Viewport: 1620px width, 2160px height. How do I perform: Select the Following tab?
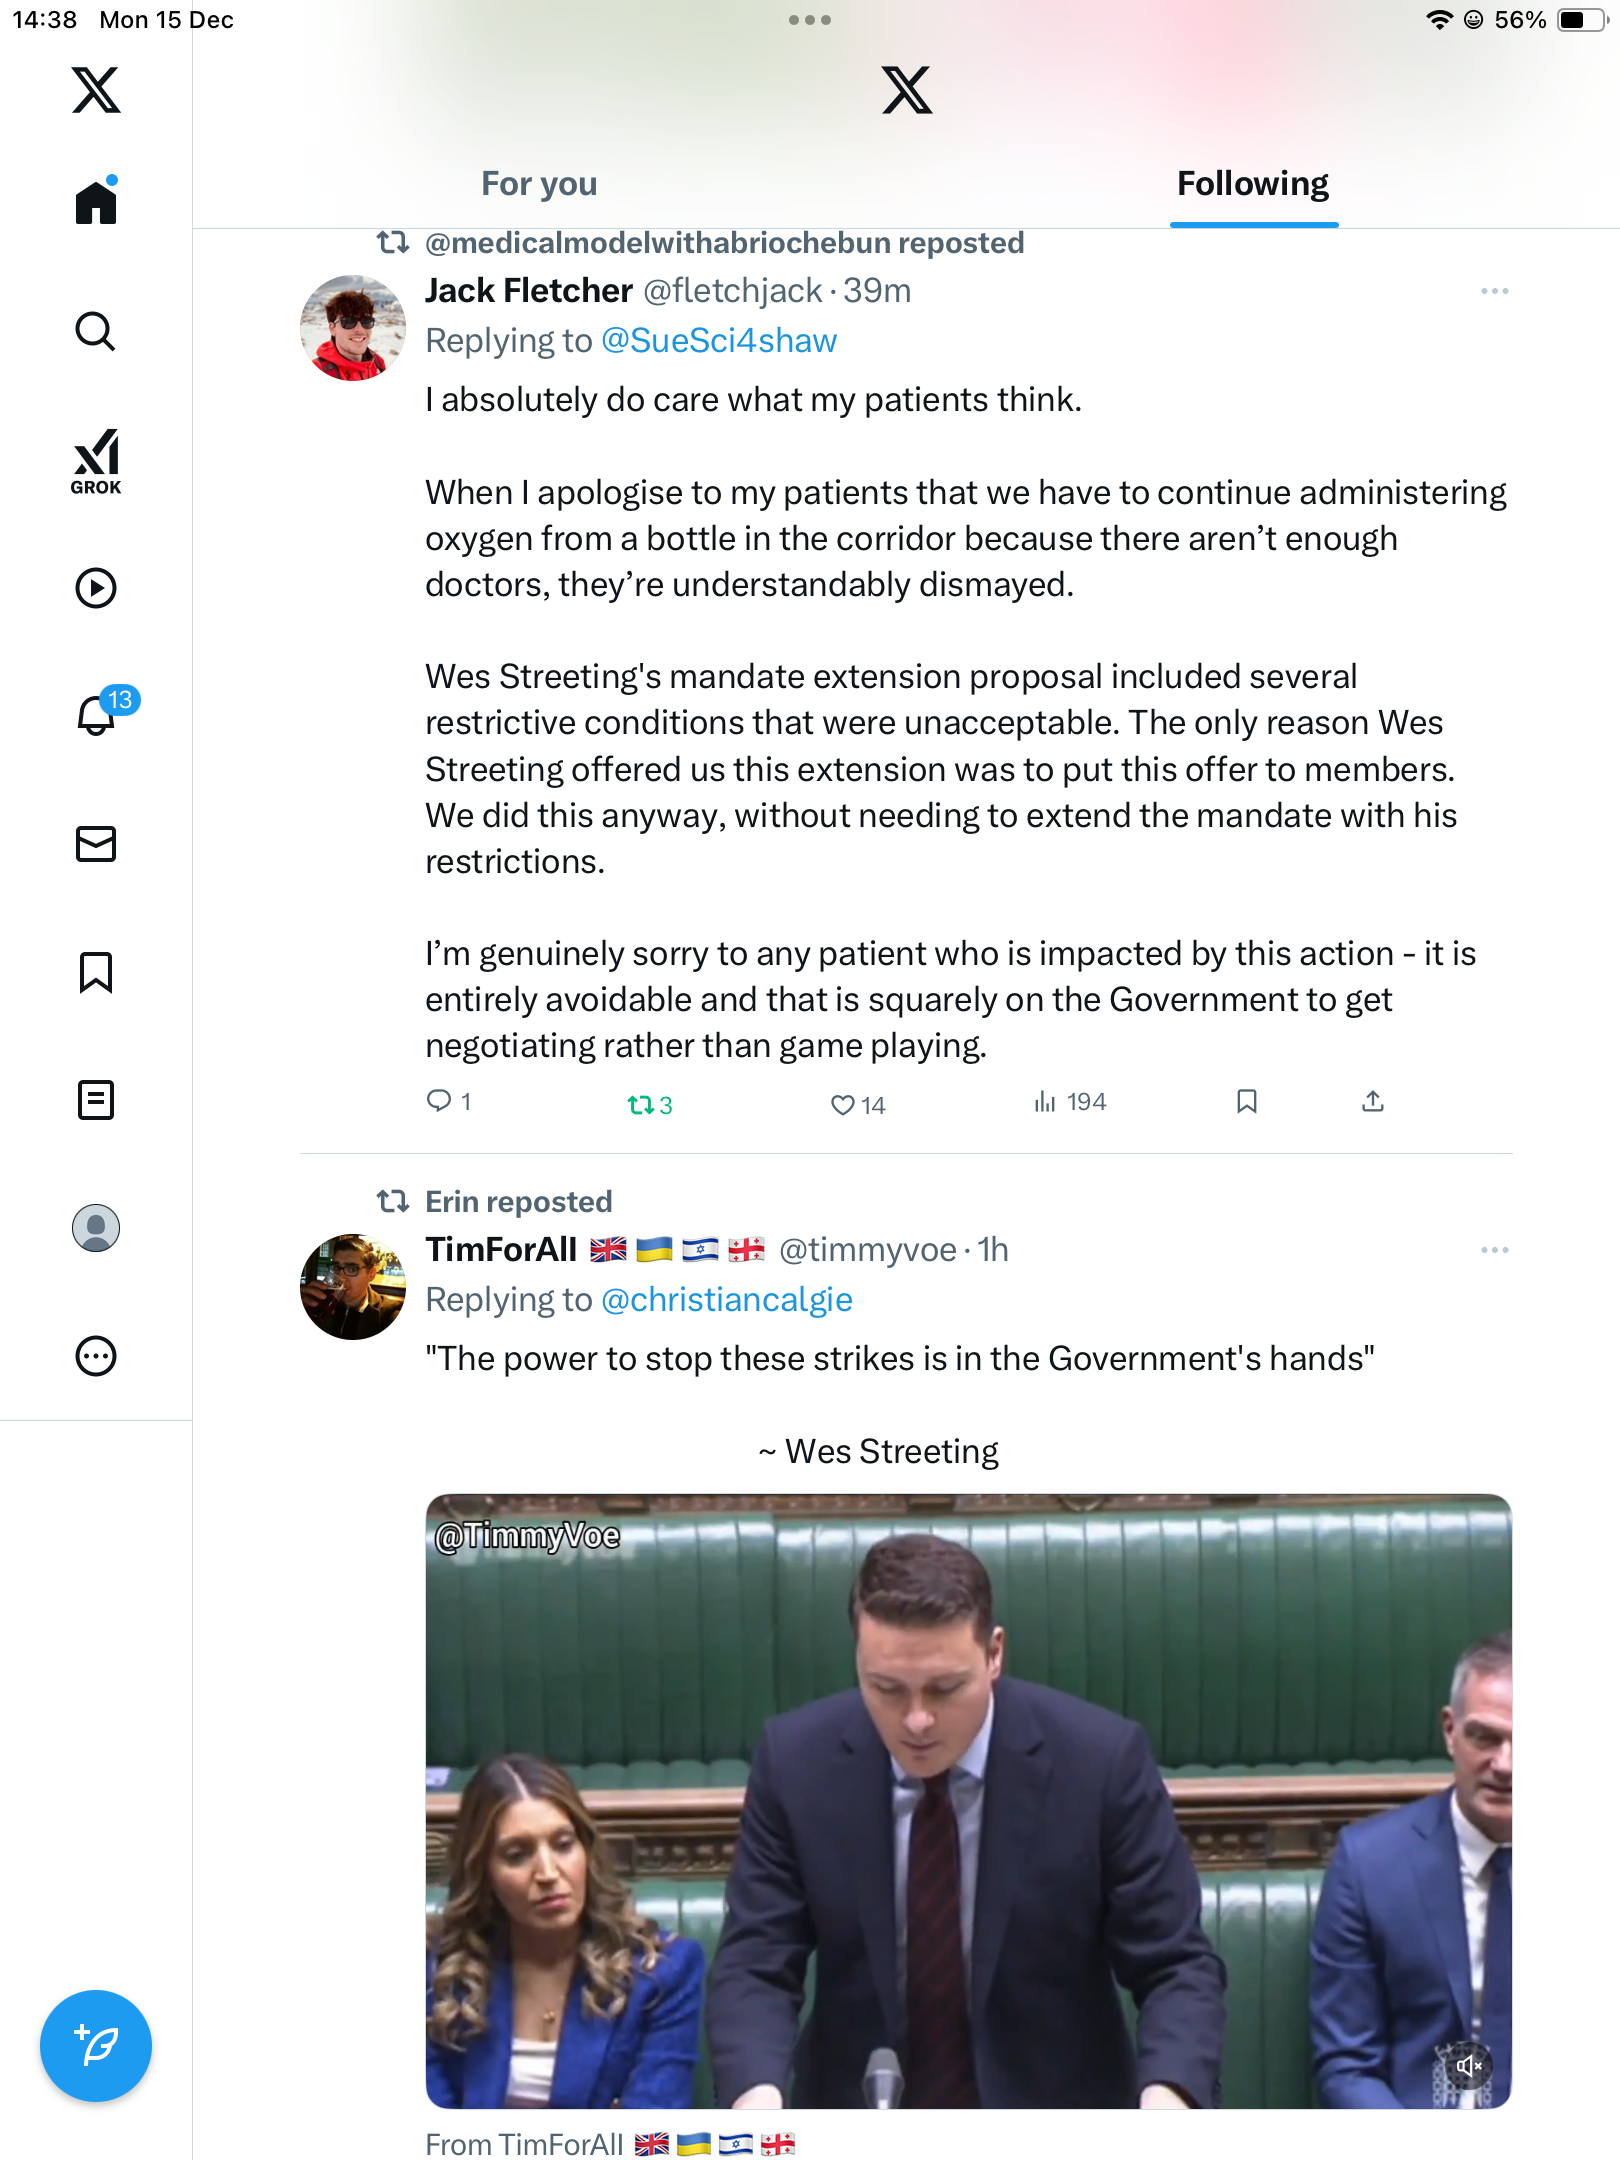1252,184
